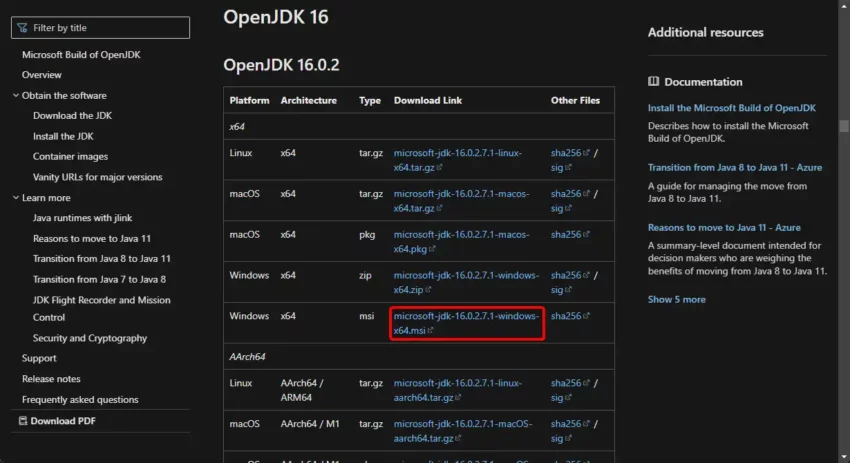Viewport: 850px width, 463px height.
Task: Click the page vertical scrollbar thumb
Action: tap(844, 125)
